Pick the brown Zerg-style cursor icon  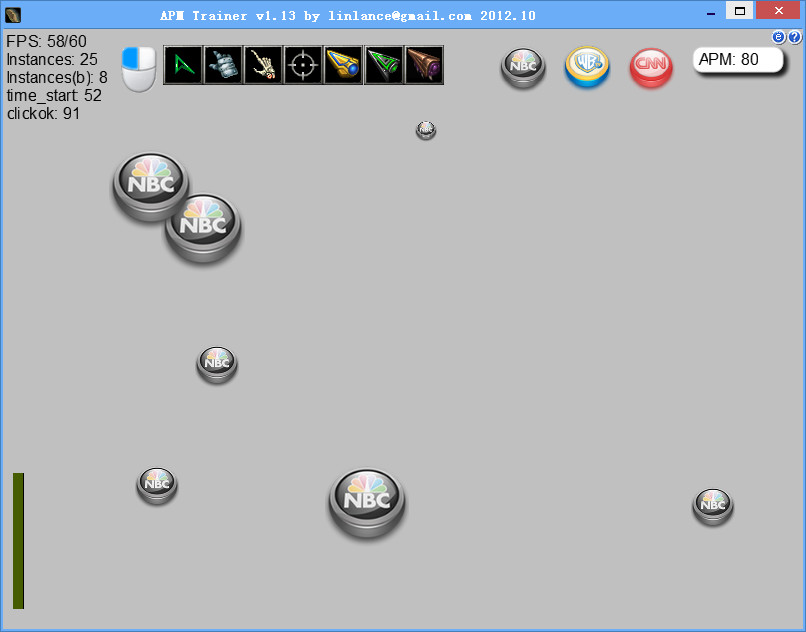424,65
